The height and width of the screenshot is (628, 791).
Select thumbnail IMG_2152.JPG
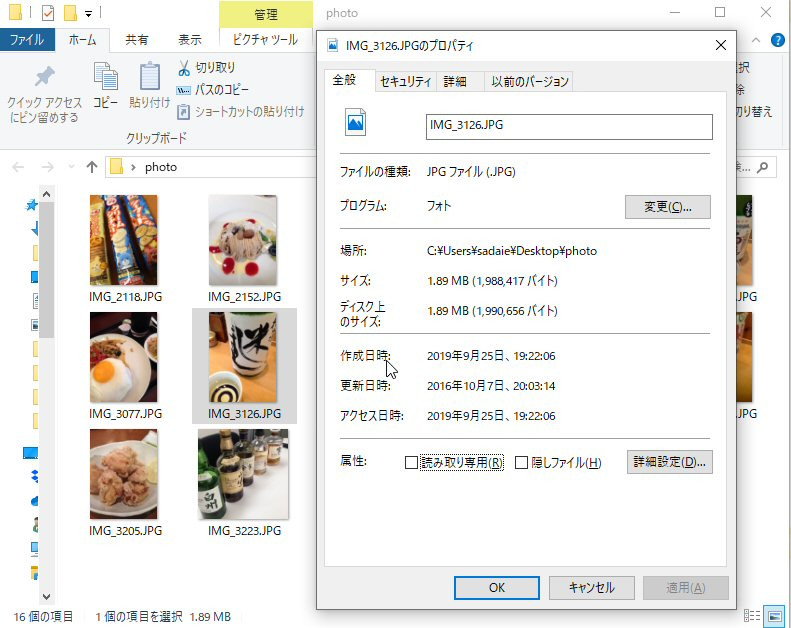pos(243,240)
